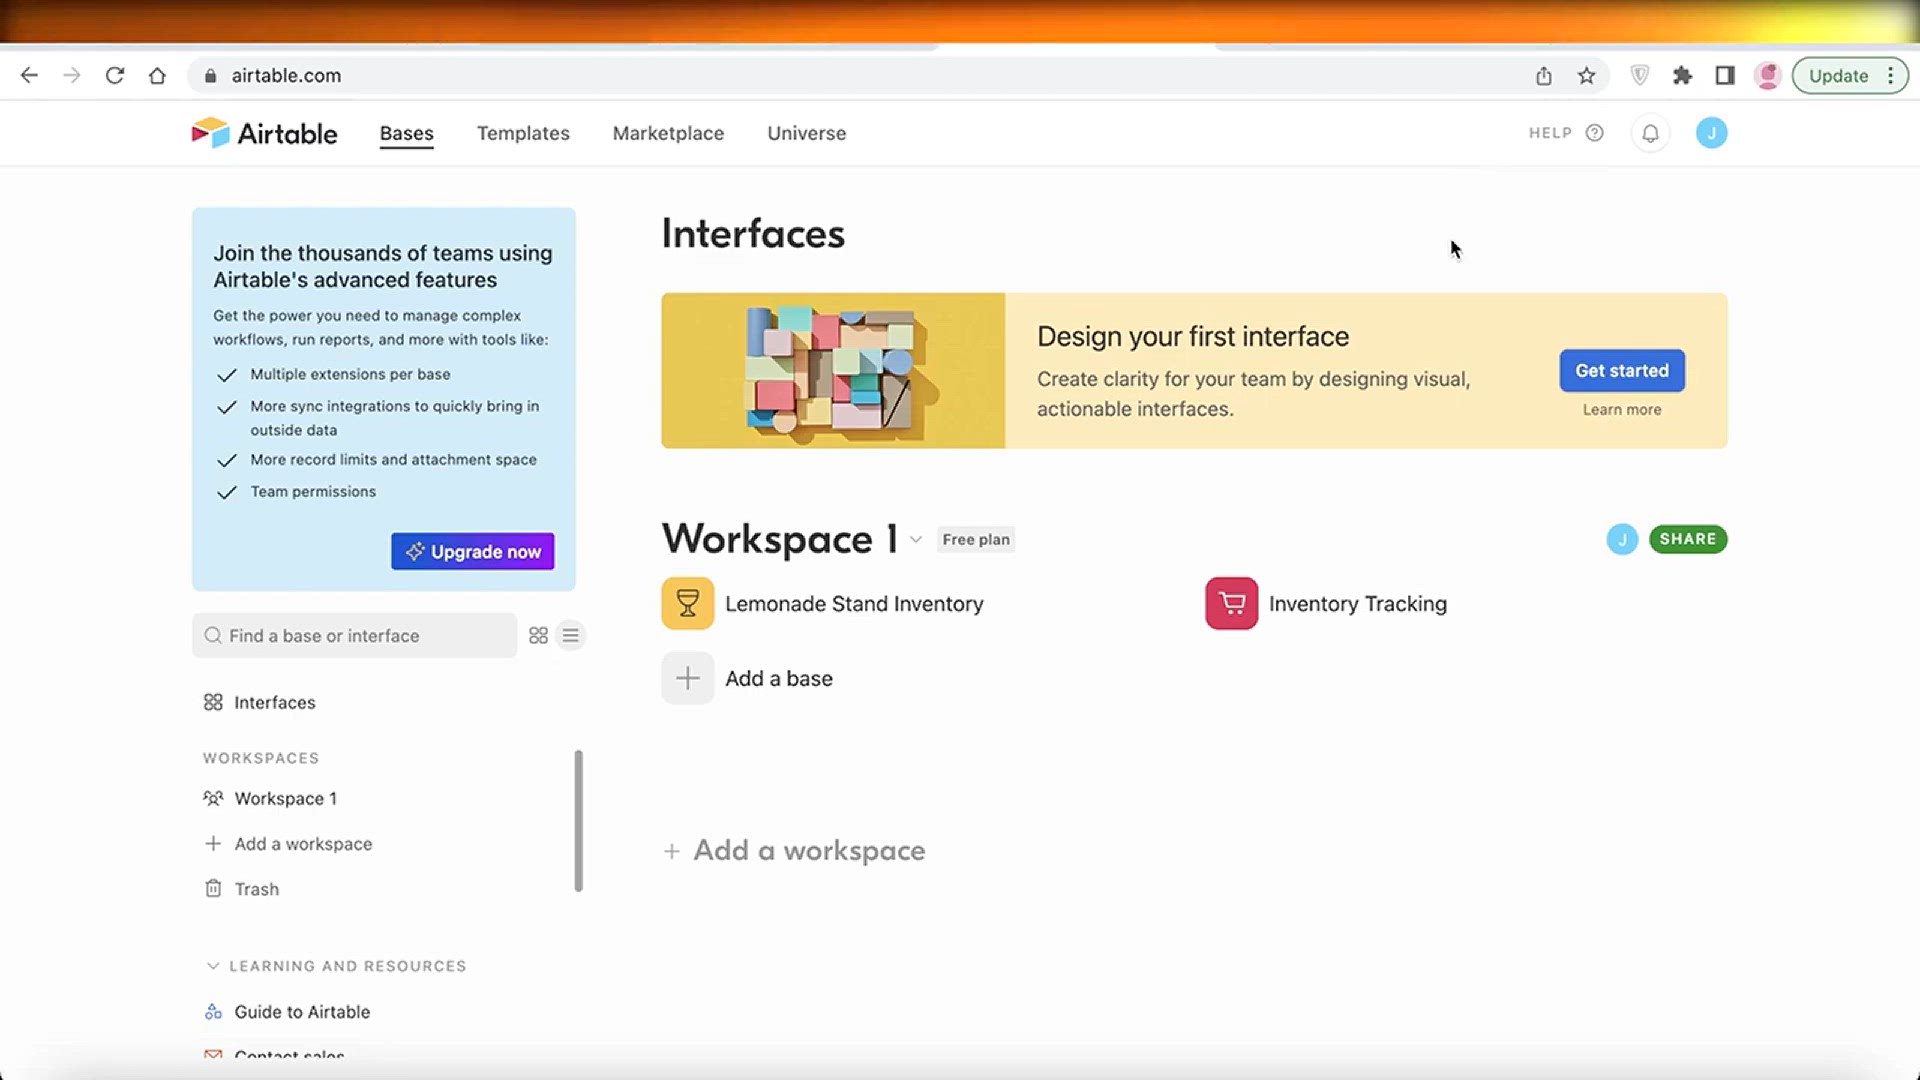Expand Workspace 1 dropdown chevron
The height and width of the screenshot is (1080, 1920).
(916, 540)
